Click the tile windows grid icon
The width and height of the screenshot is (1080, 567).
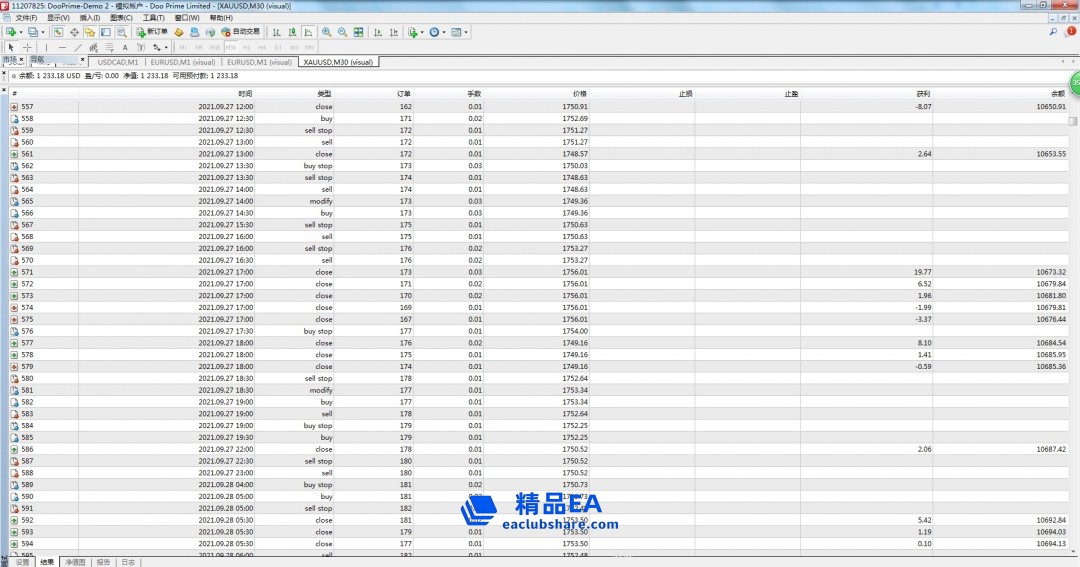point(358,32)
